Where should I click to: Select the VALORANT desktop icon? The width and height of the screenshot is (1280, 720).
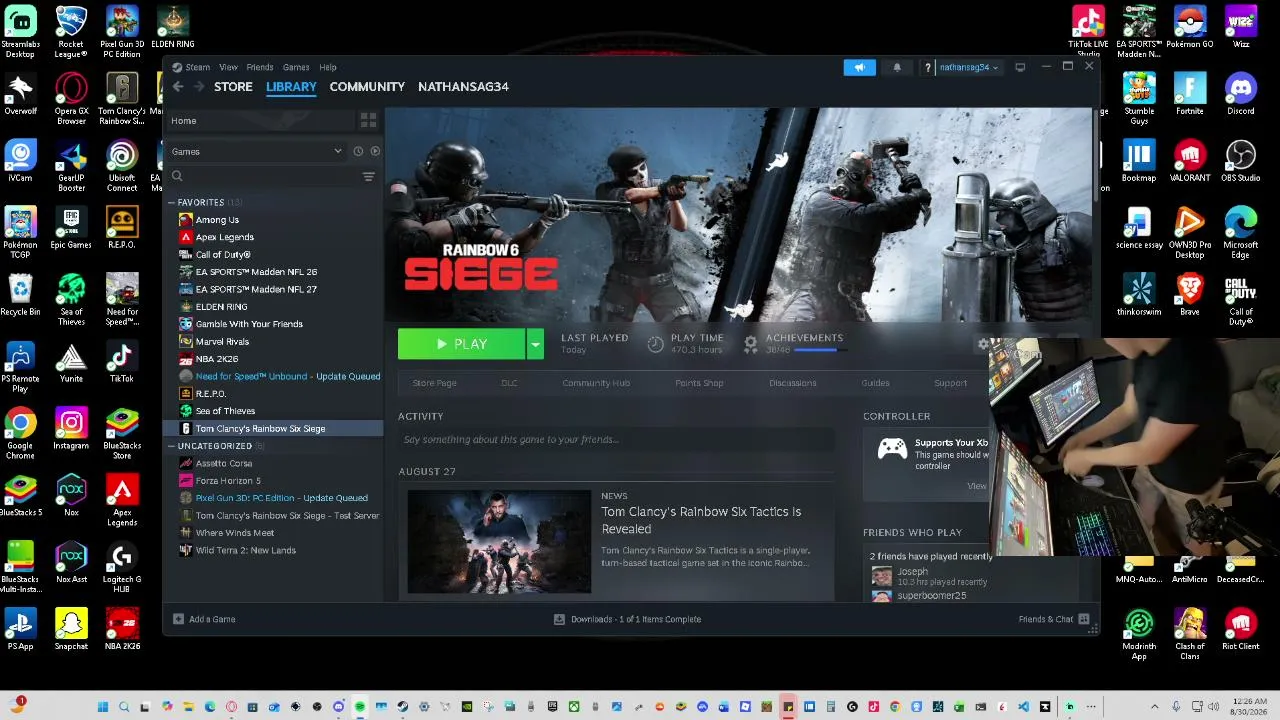click(x=1190, y=163)
